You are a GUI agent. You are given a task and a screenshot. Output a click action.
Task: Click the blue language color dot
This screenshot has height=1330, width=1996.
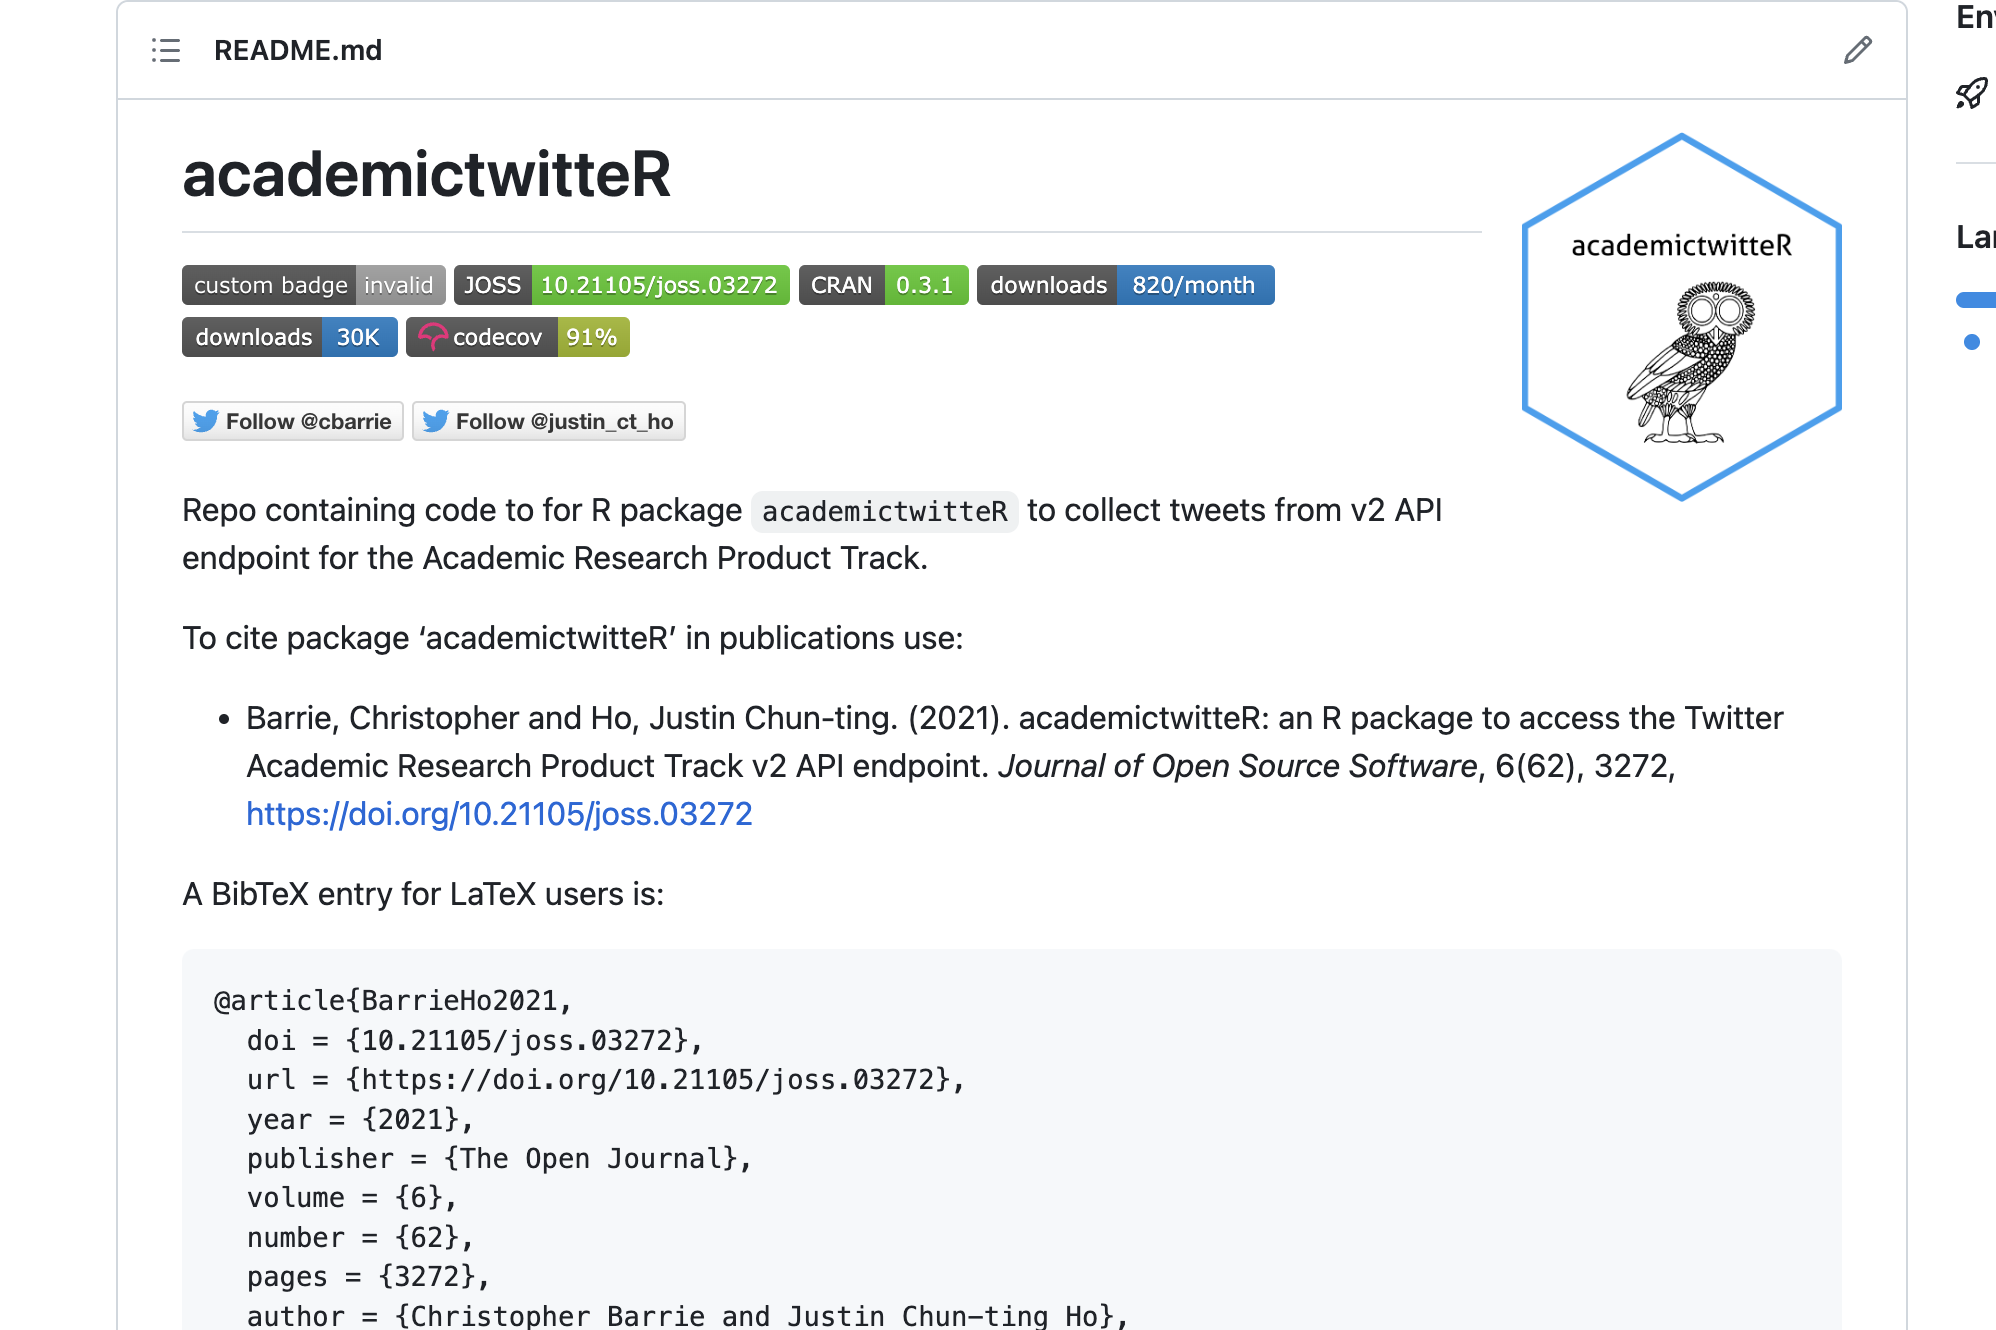tap(1972, 342)
